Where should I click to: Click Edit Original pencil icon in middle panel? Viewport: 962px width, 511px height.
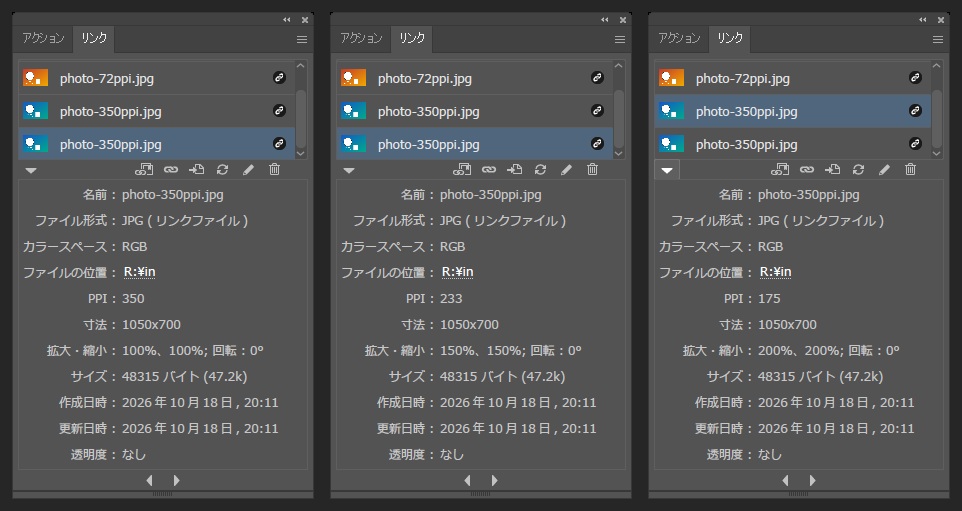tap(566, 169)
